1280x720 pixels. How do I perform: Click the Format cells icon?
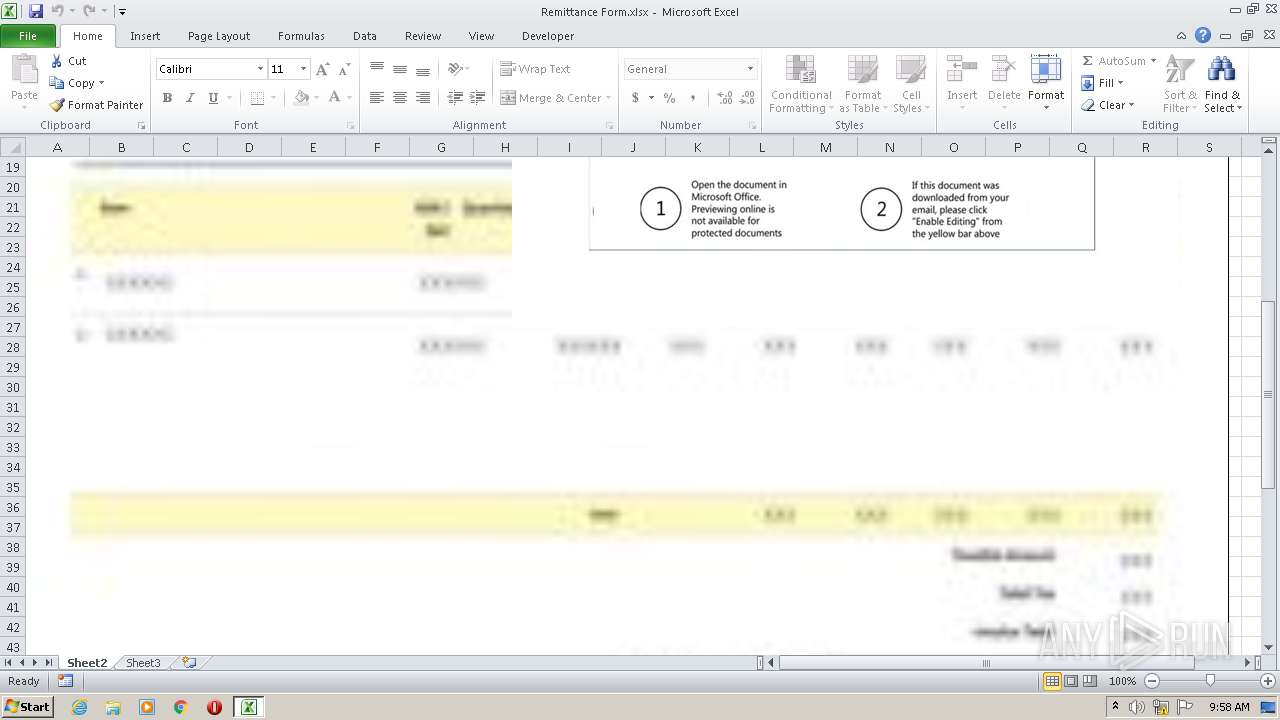coord(1046,70)
